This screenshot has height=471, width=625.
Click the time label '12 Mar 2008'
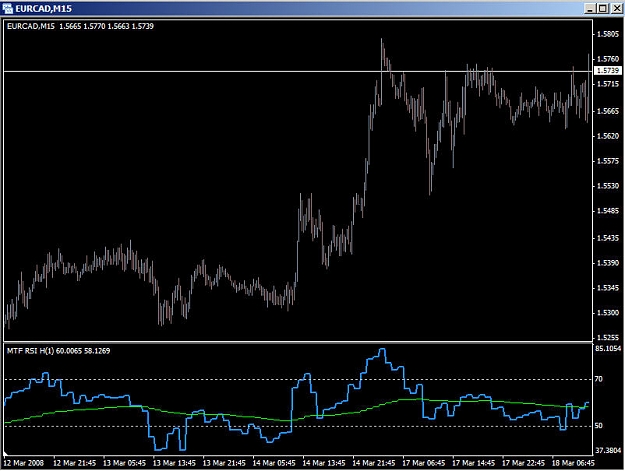click(x=24, y=463)
